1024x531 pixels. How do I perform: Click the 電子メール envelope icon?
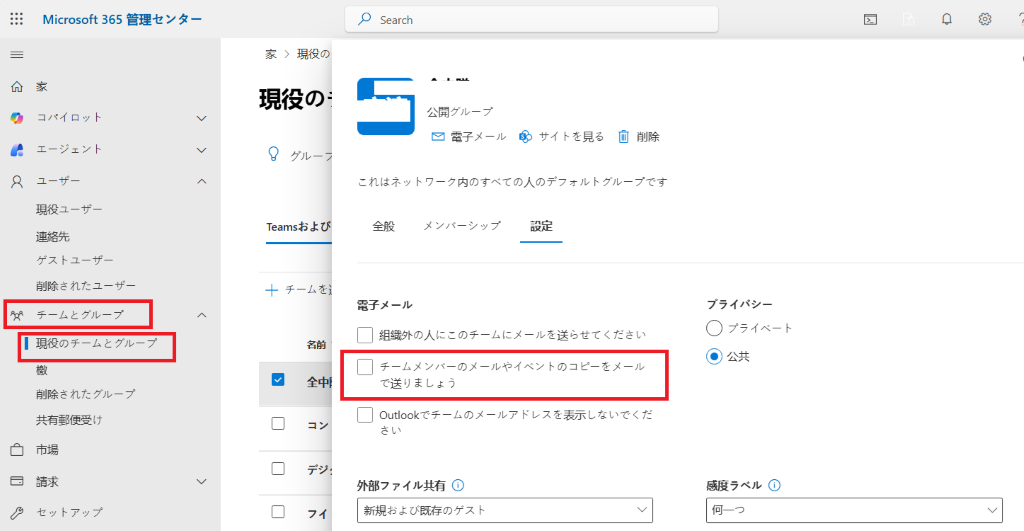(x=438, y=137)
